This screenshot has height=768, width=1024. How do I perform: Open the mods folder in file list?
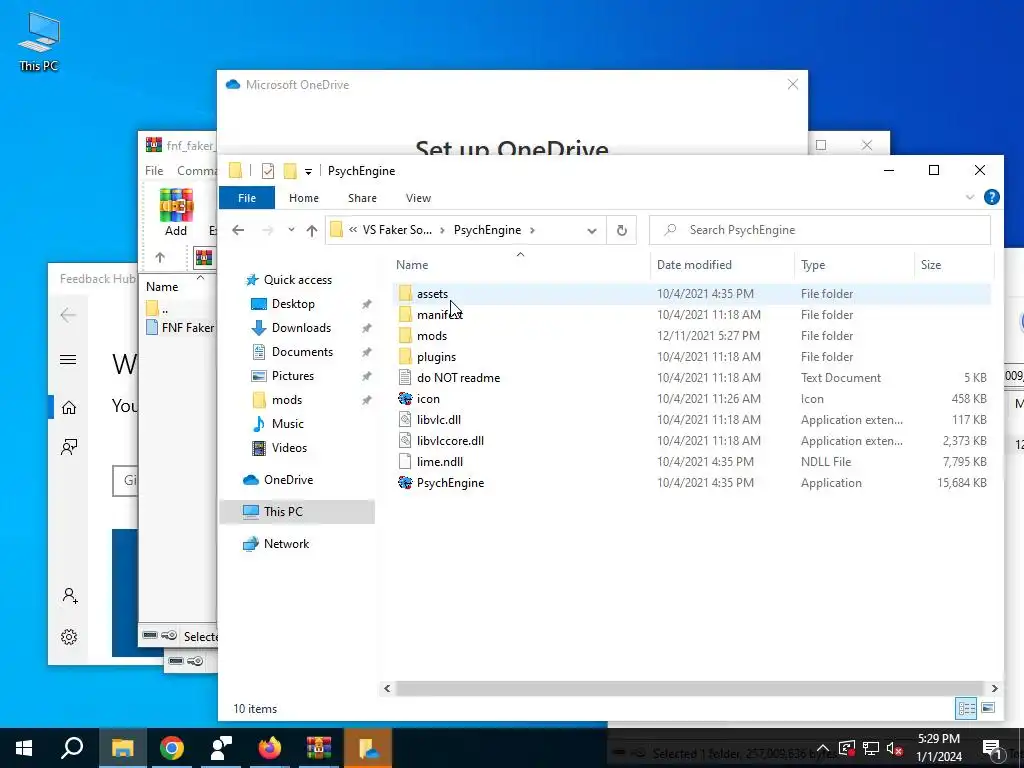click(432, 336)
